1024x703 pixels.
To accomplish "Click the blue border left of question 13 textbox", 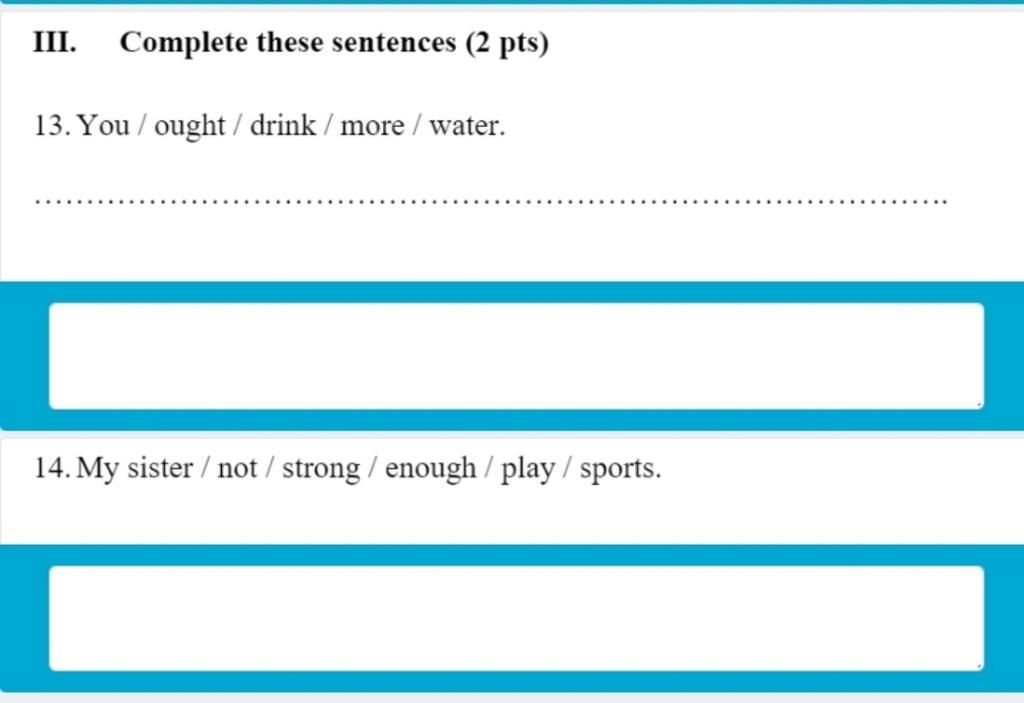I will (24, 356).
